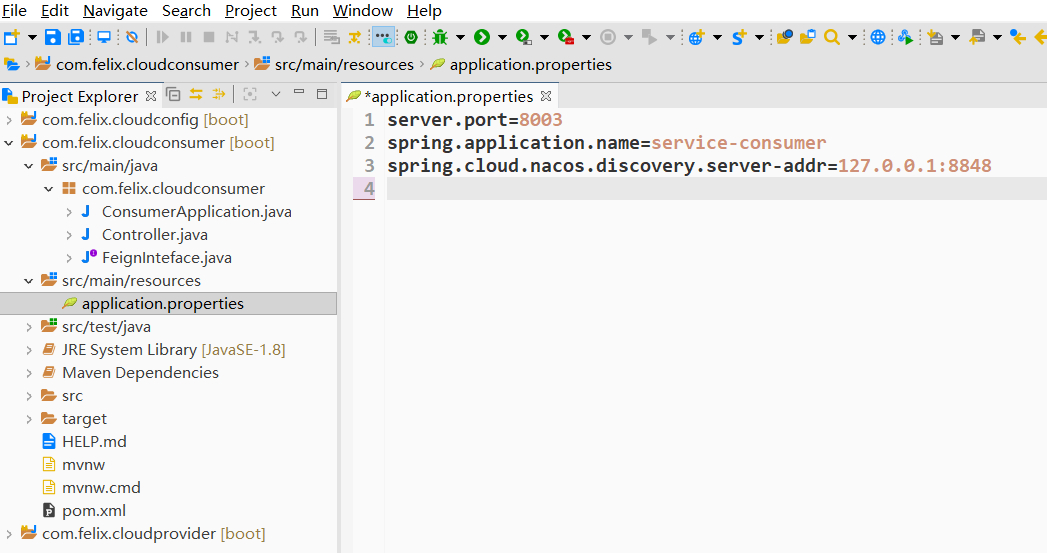Open the Edit menu
The height and width of the screenshot is (553, 1047).
tap(55, 11)
